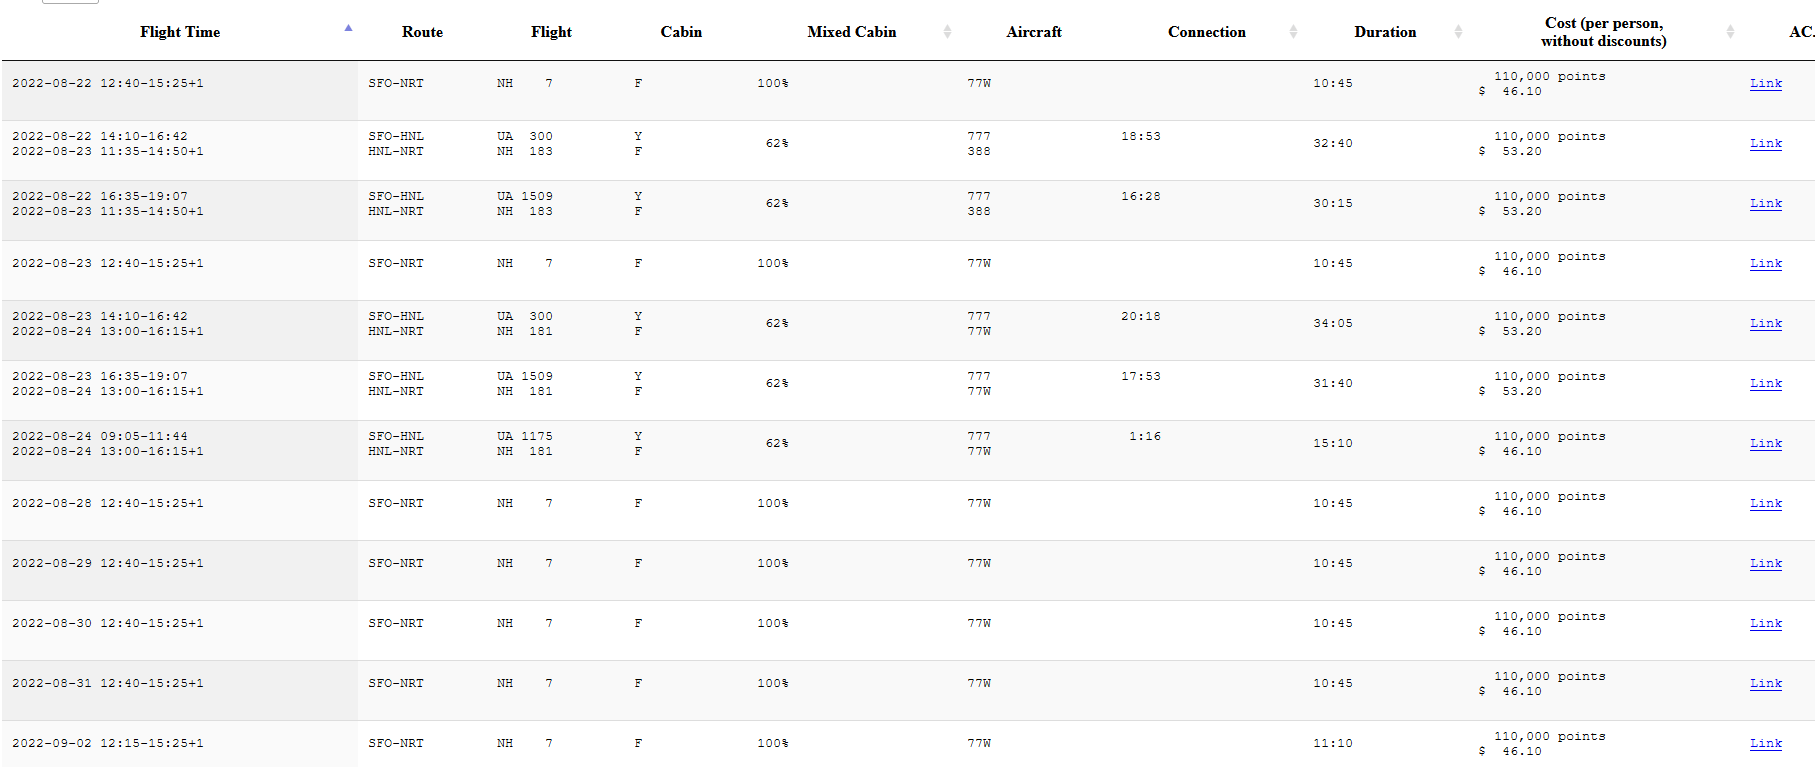Follow Link for the 2022-08-30 flight
This screenshot has width=1815, height=767.
click(1765, 624)
